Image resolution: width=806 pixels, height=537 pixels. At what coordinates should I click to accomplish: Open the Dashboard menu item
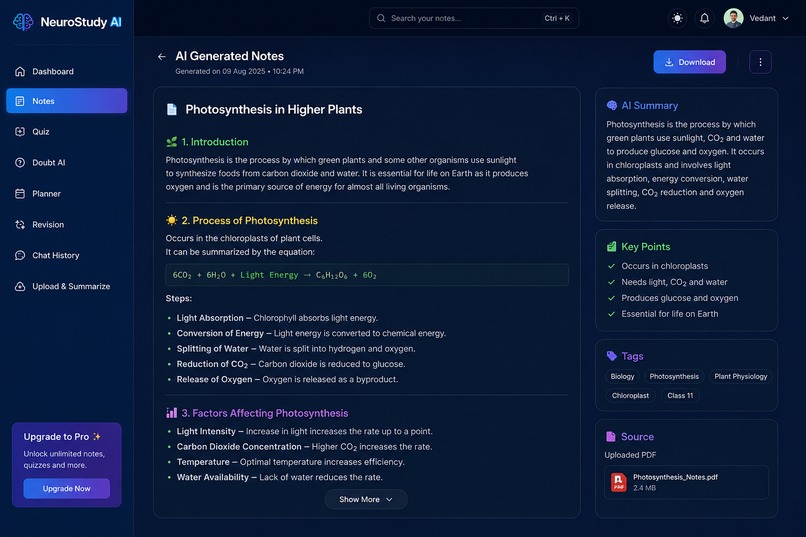tap(67, 71)
